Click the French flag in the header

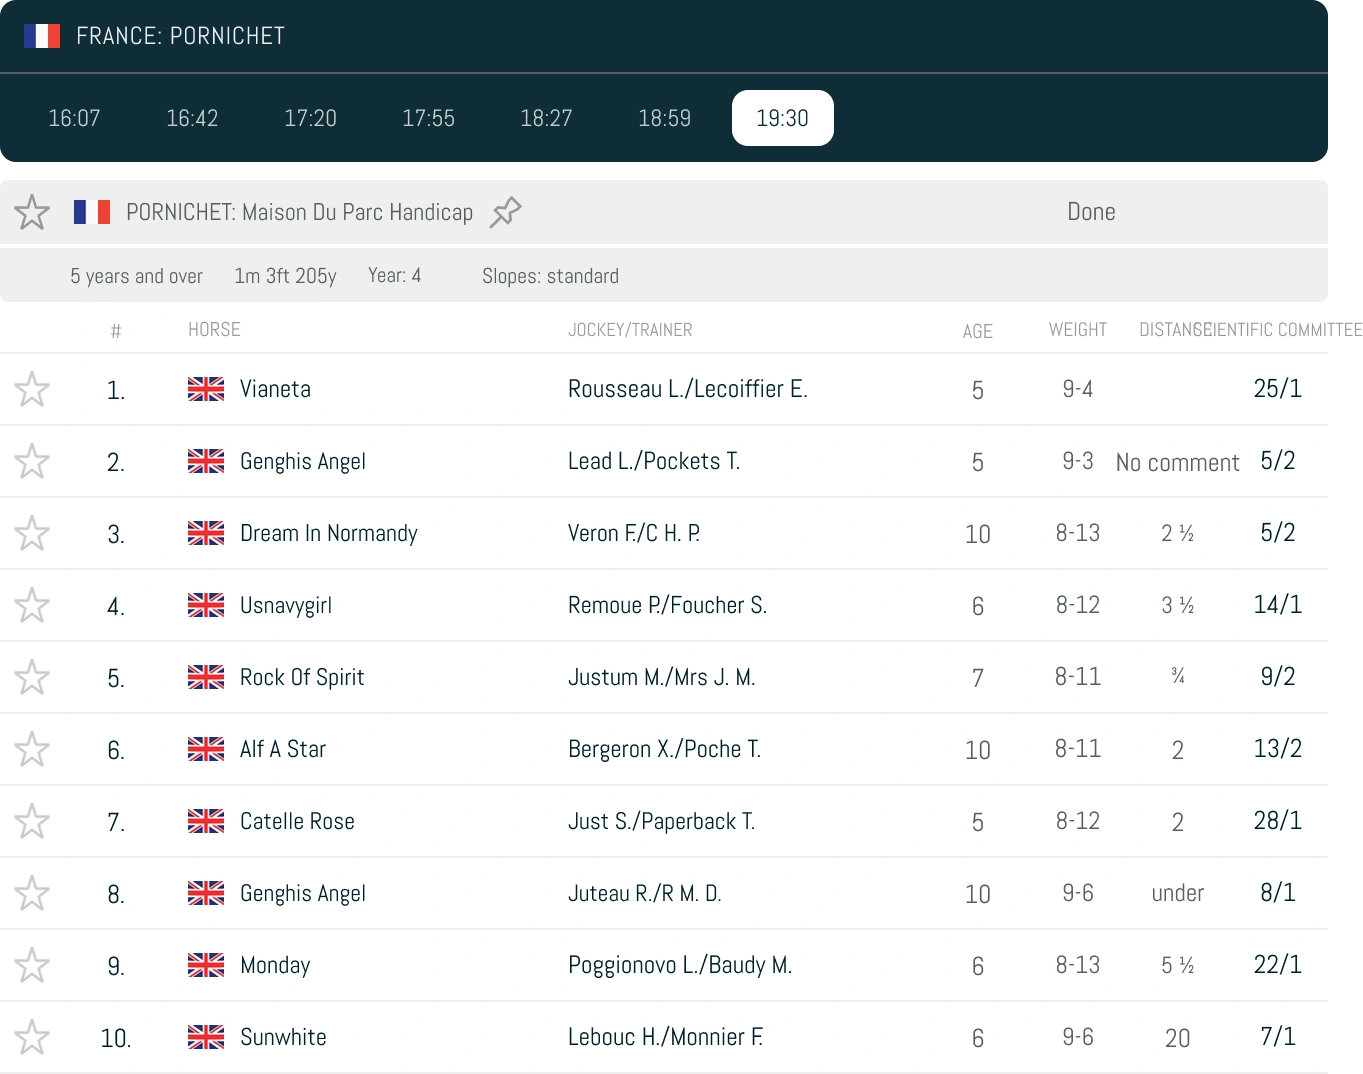(x=42, y=36)
